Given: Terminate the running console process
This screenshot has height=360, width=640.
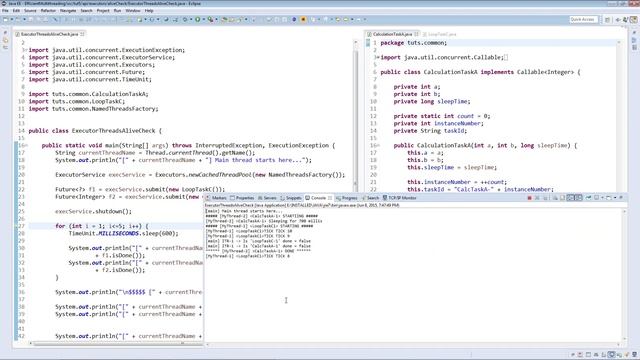Looking at the screenshot, I should tap(529, 198).
